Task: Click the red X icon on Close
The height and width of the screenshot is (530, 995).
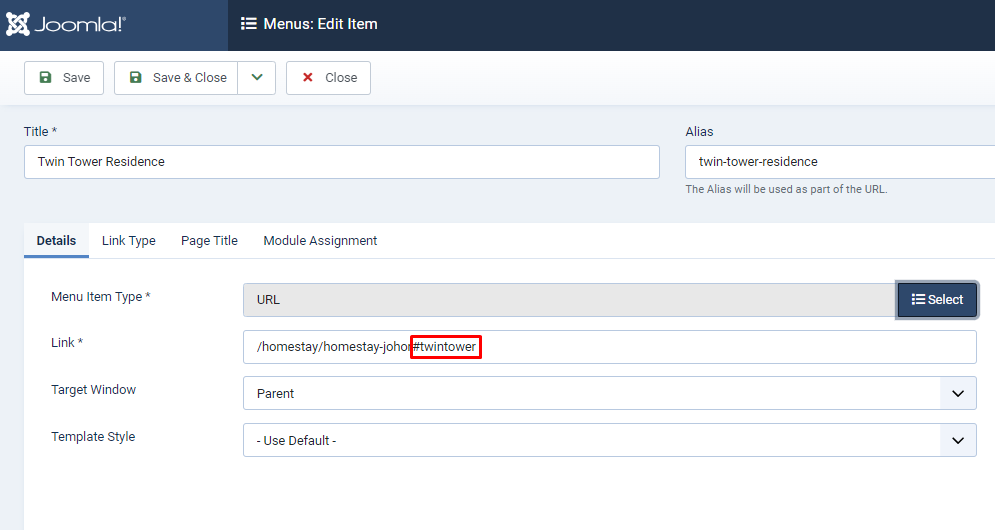Action: [x=308, y=77]
